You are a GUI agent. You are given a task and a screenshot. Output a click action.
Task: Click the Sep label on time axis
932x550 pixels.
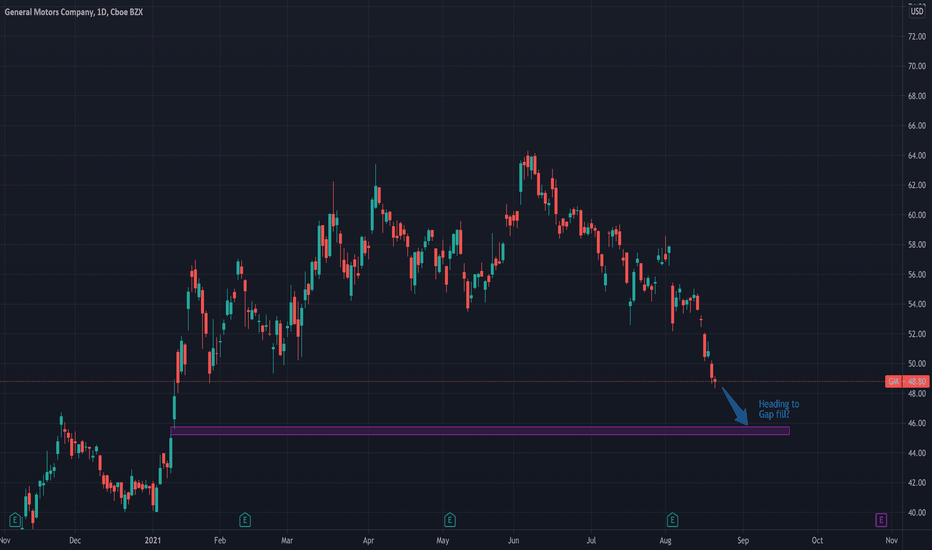tap(743, 540)
